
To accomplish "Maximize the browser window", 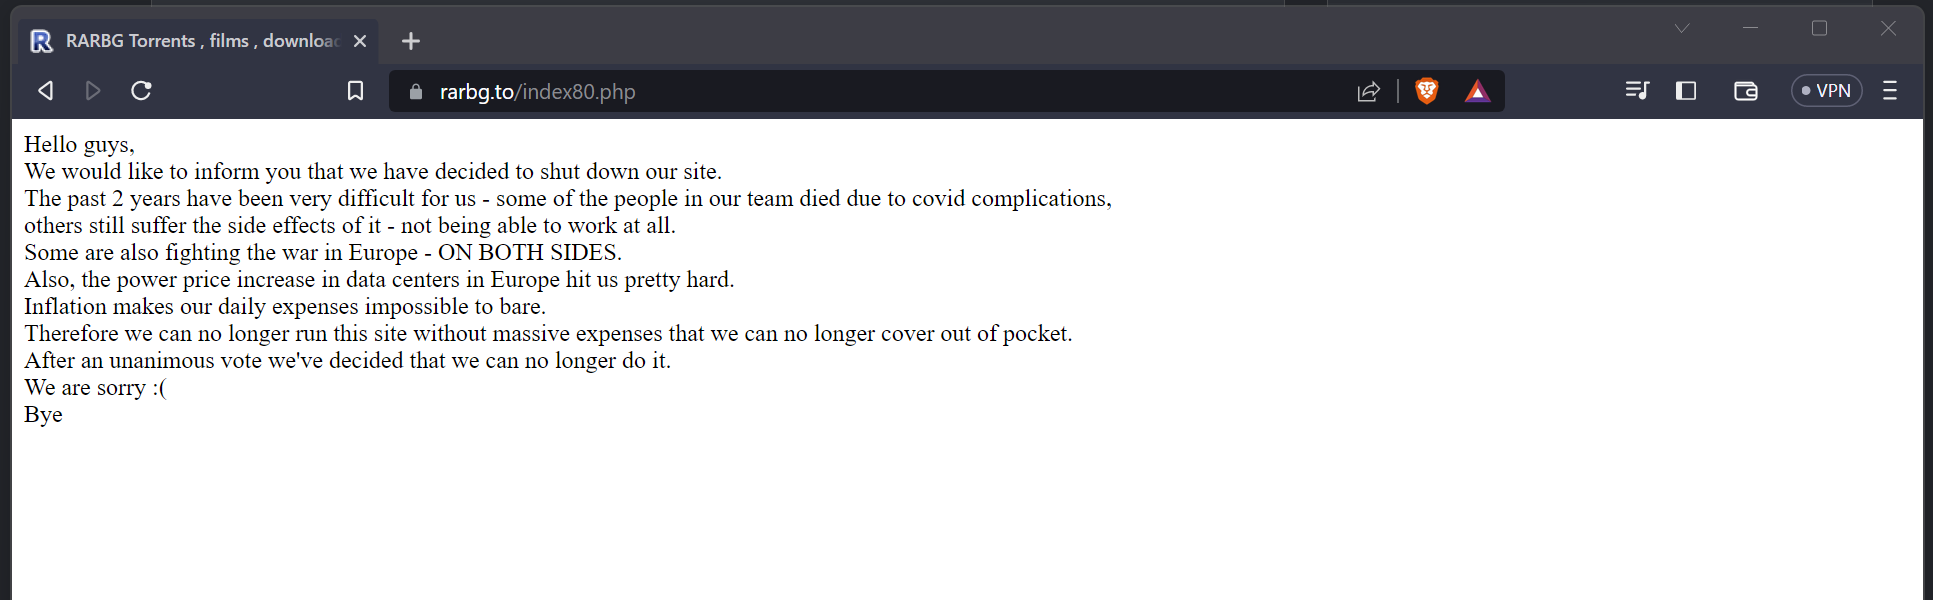I will point(1819,28).
